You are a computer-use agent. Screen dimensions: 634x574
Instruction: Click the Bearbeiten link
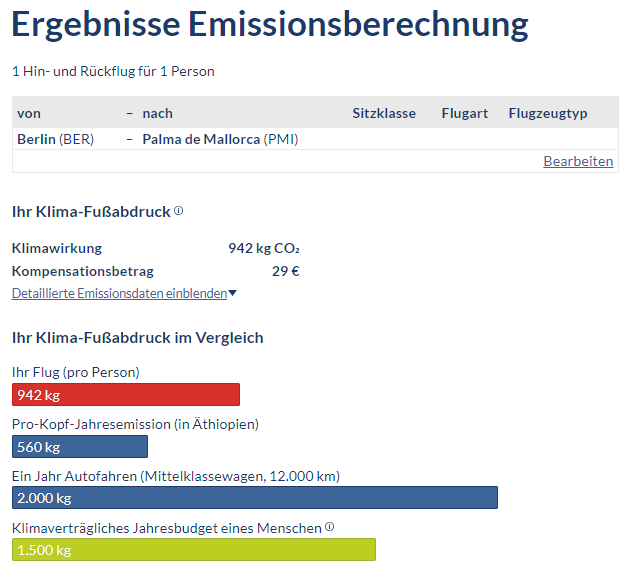tap(578, 161)
